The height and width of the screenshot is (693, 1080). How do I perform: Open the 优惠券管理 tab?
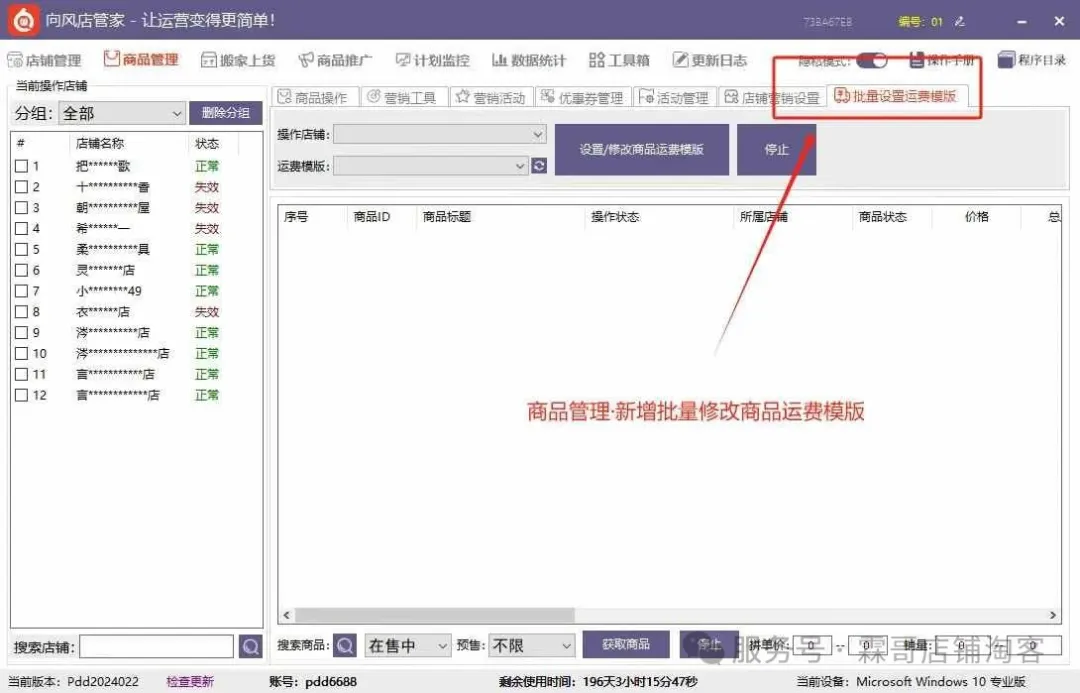point(581,97)
